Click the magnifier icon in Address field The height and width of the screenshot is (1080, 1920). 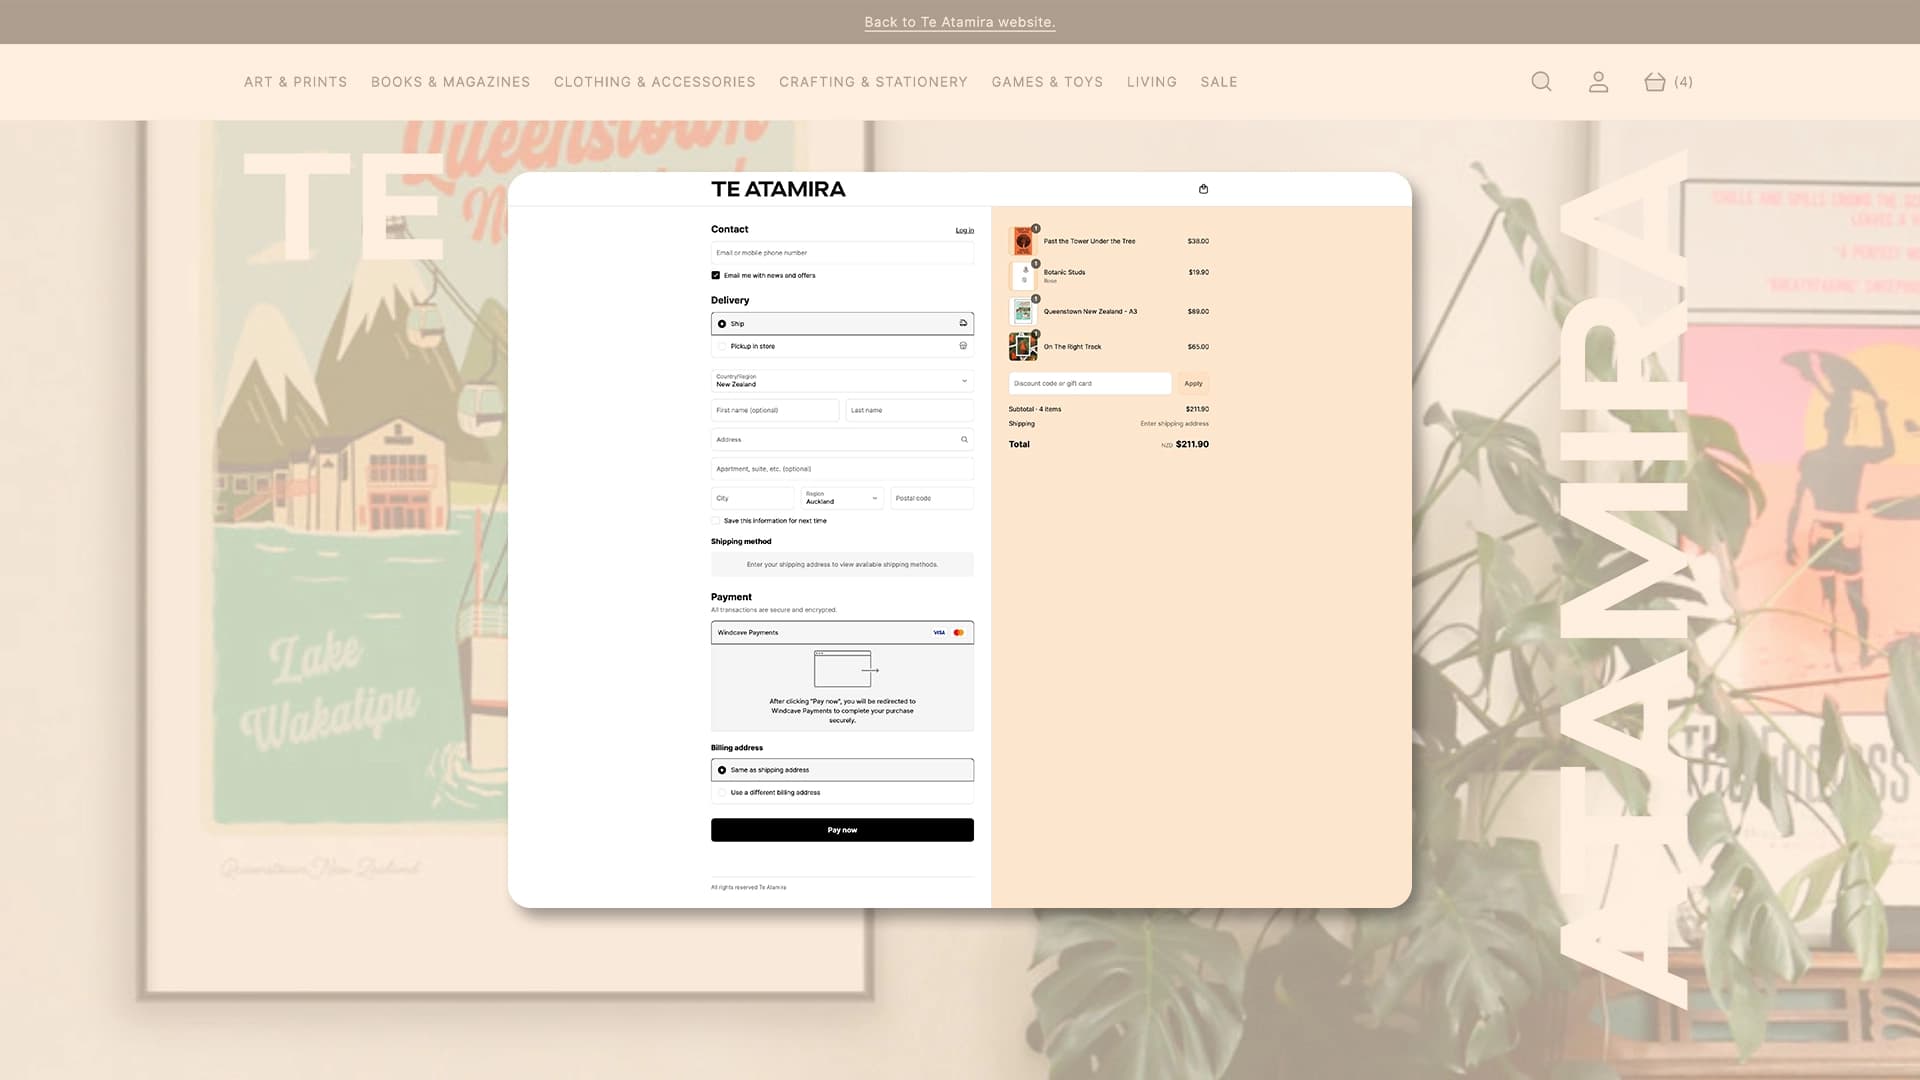[964, 439]
